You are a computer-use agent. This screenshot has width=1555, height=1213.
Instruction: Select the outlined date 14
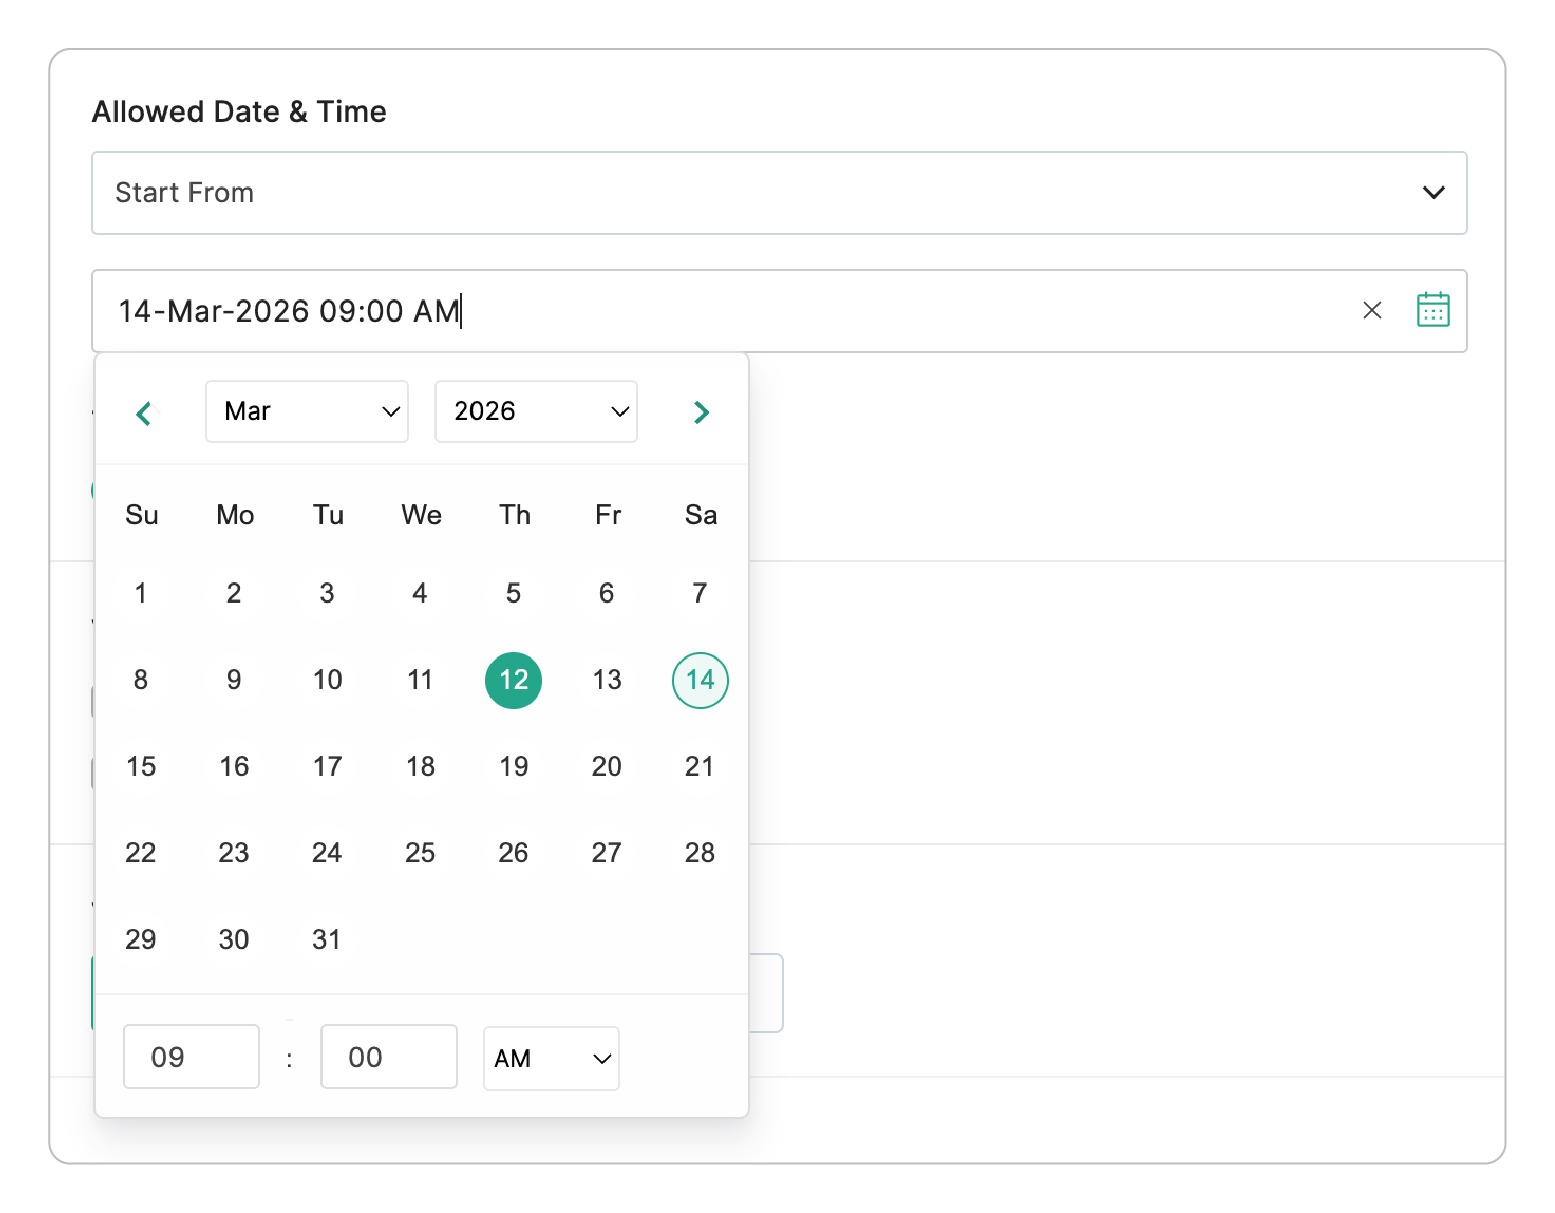(x=699, y=680)
